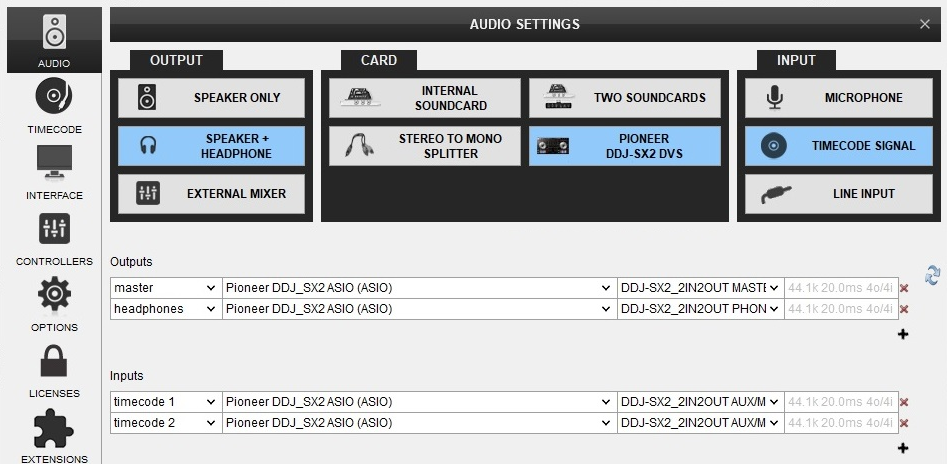Remove the master output row
947x464 pixels.
click(x=904, y=288)
